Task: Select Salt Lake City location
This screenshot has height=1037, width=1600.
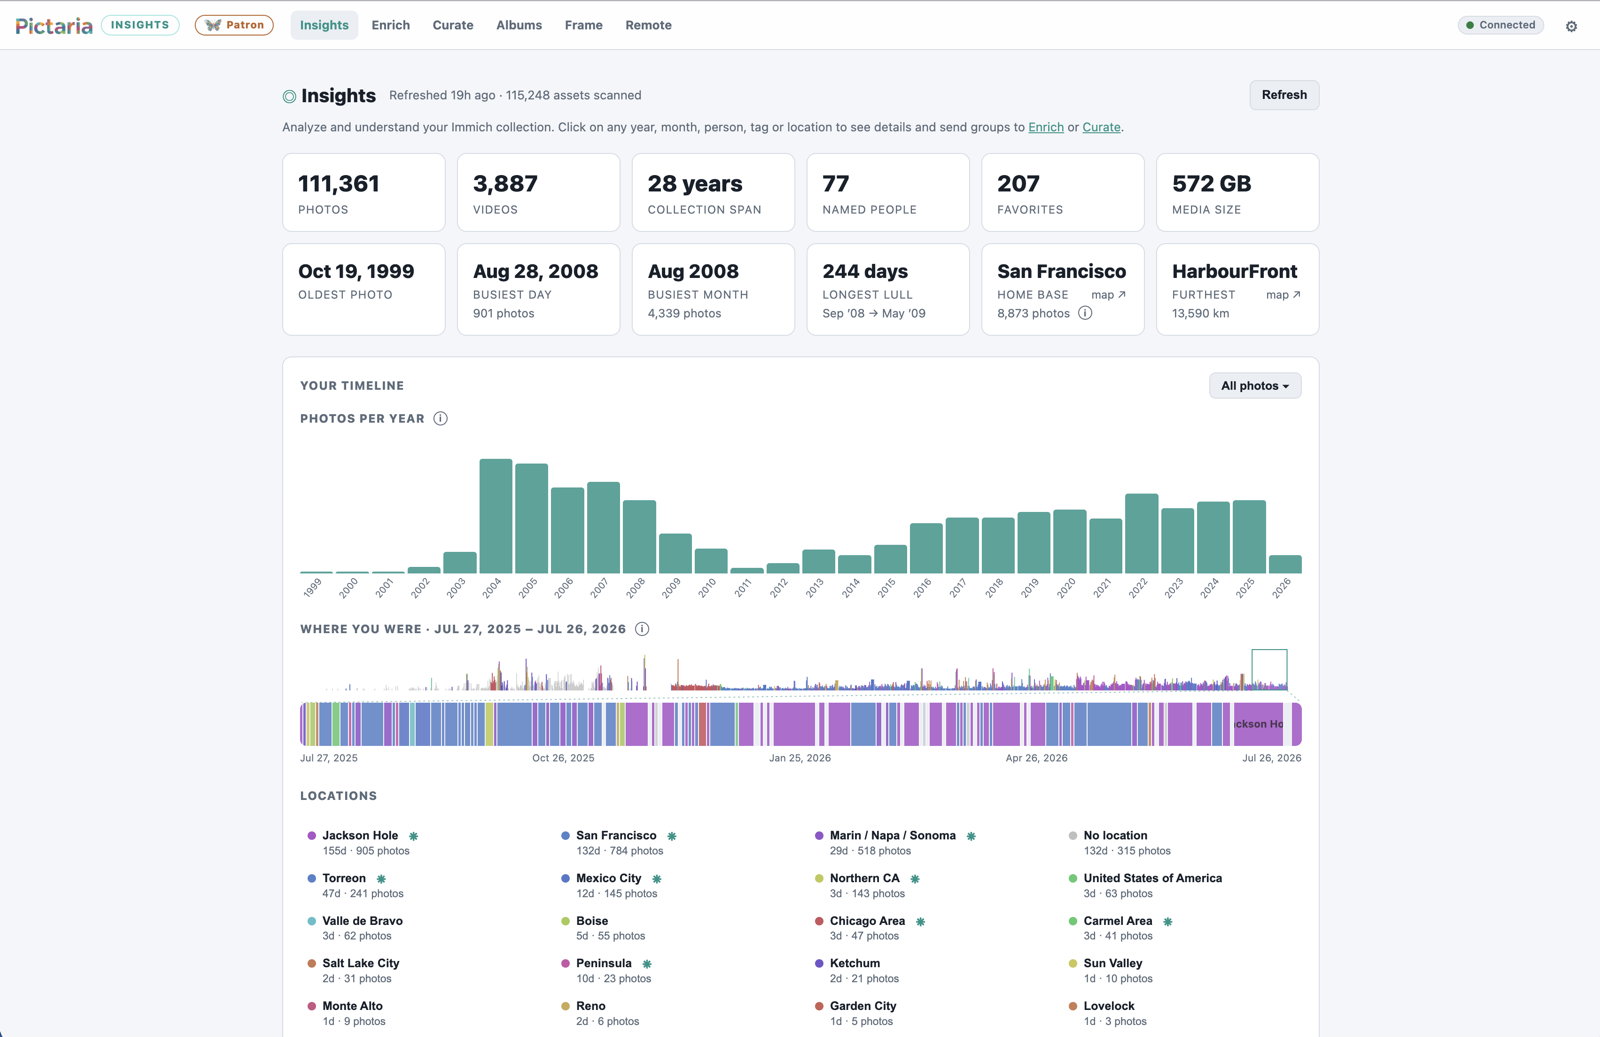Action: (x=355, y=971)
